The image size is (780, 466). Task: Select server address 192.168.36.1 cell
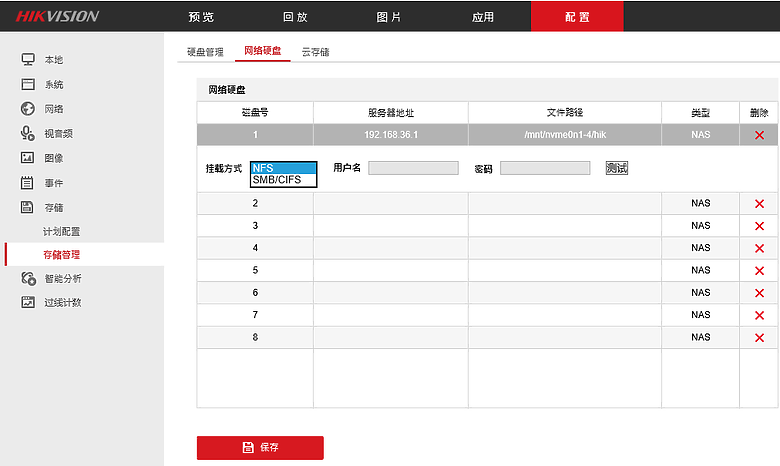coord(391,135)
